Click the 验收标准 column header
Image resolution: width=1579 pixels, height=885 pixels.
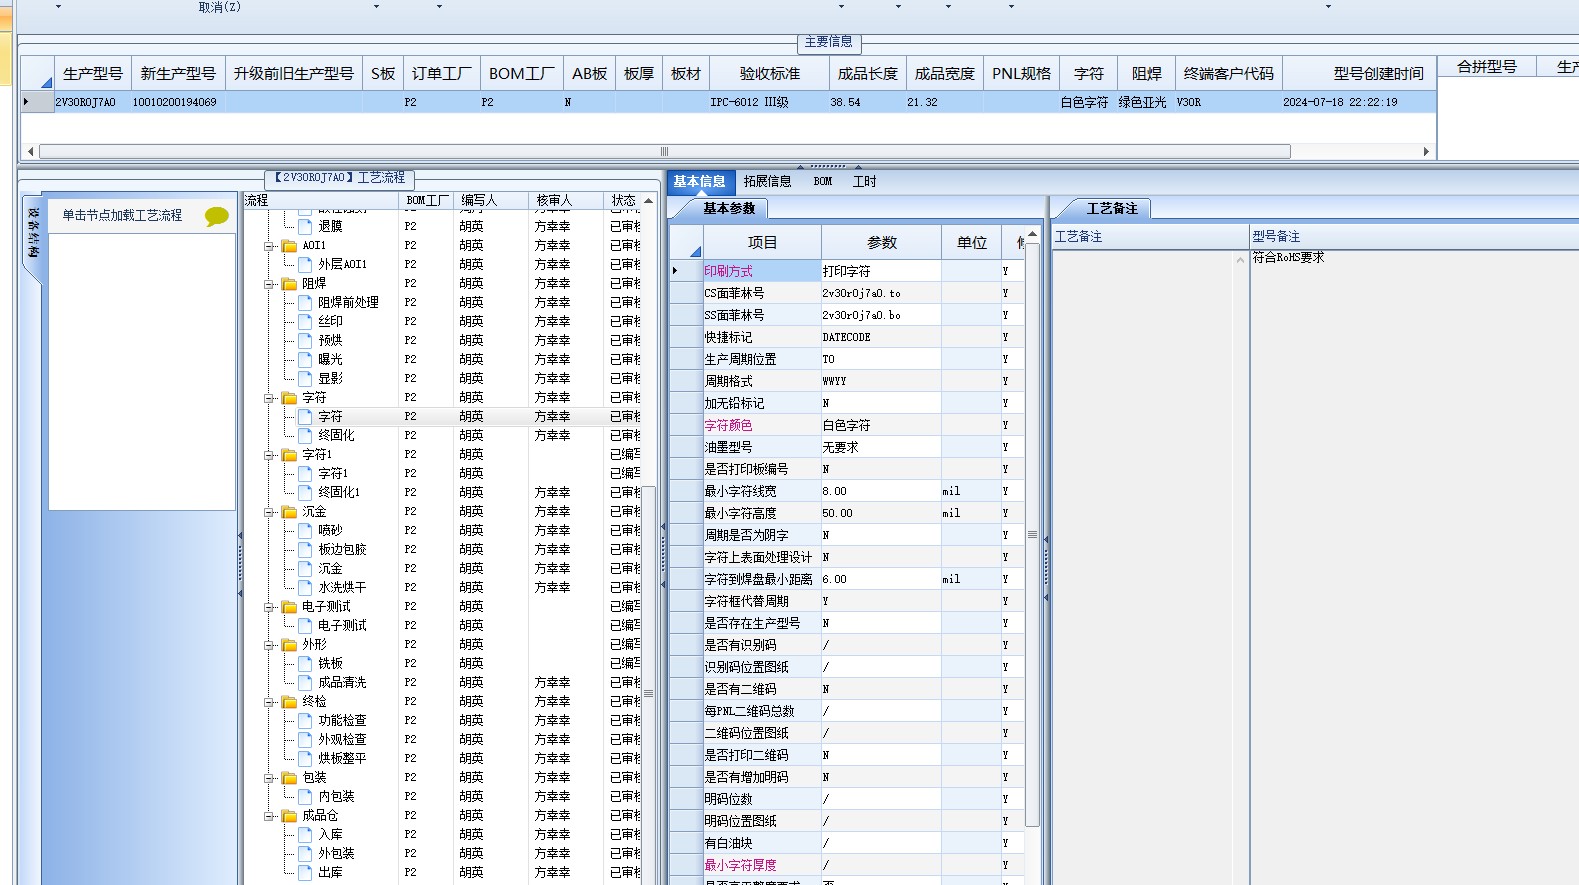point(769,74)
